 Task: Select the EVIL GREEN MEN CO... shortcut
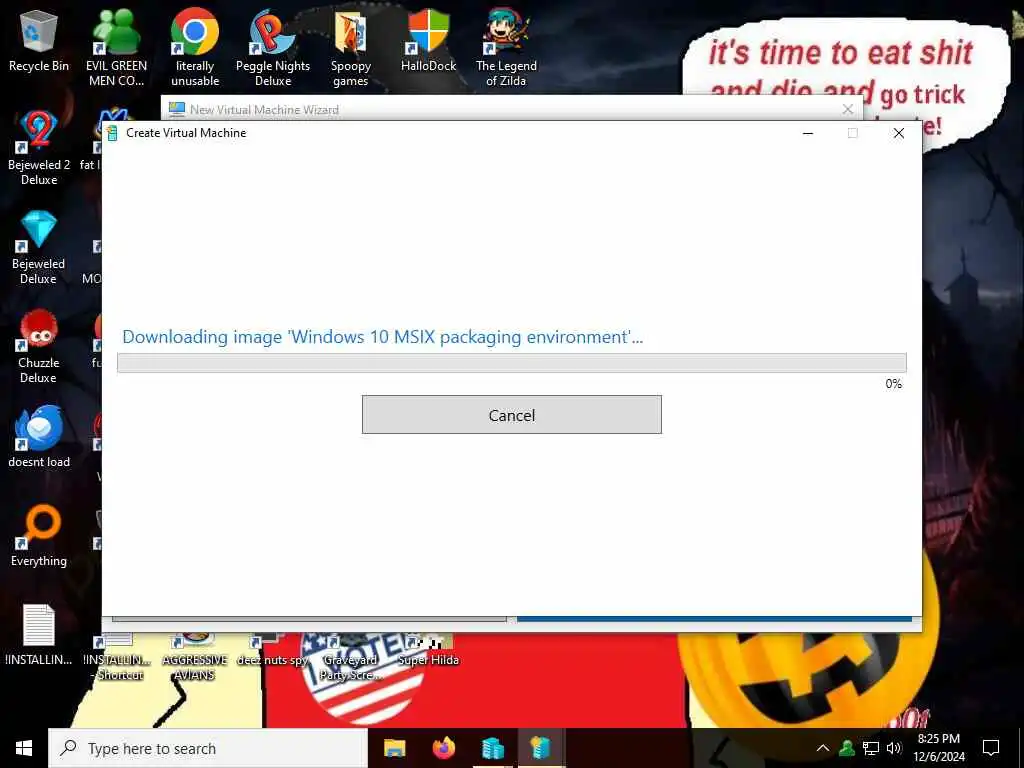click(116, 48)
